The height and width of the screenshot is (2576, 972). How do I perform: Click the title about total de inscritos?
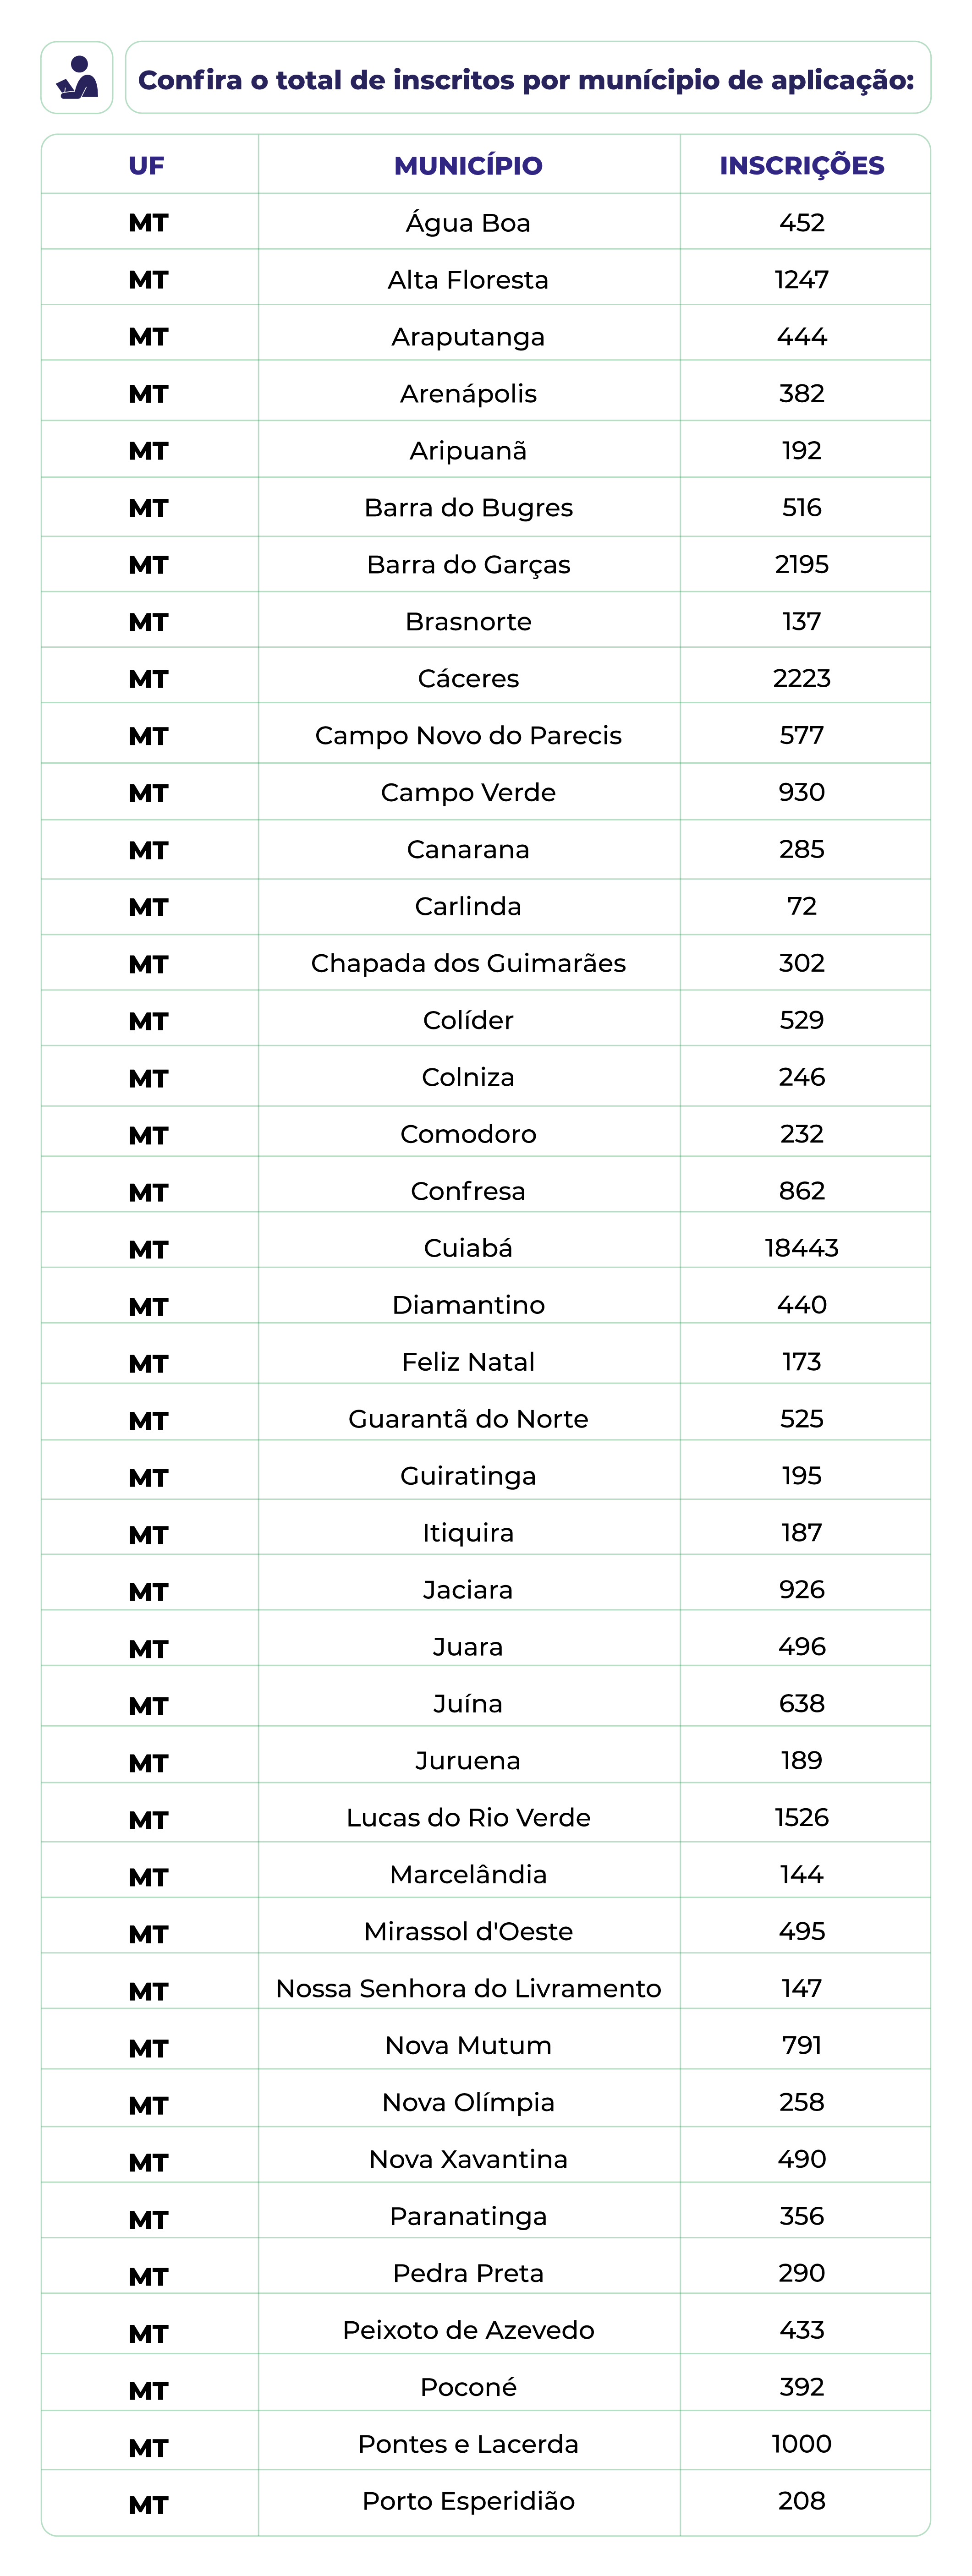[x=526, y=80]
